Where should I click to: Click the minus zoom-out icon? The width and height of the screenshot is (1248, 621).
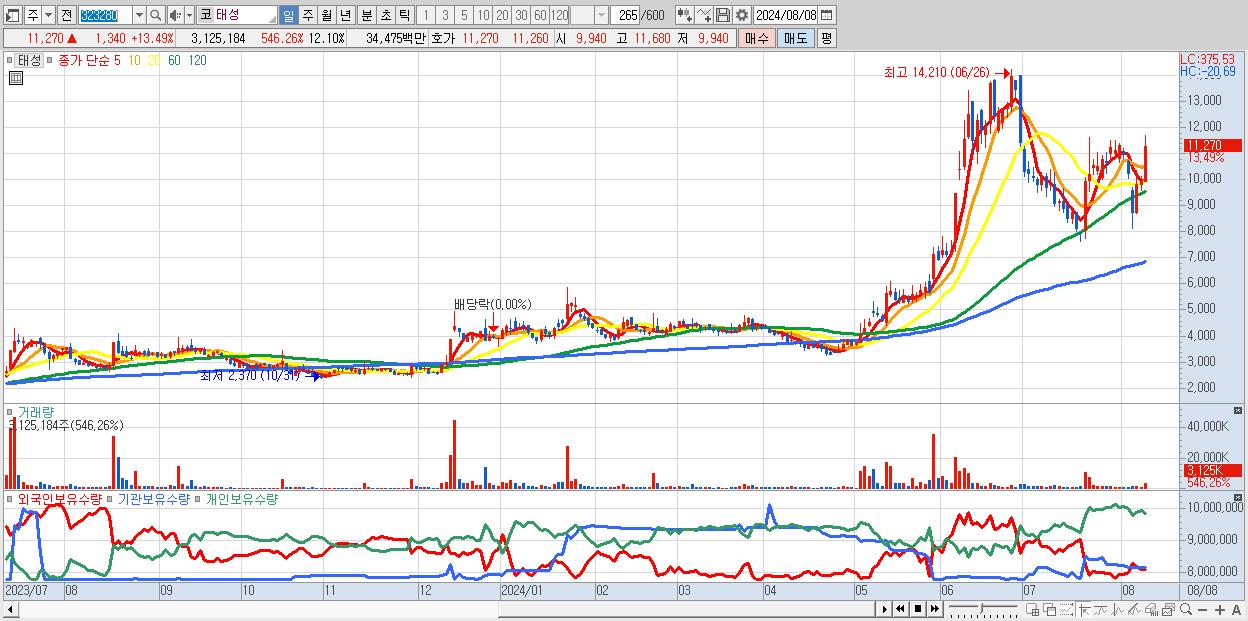tap(1202, 610)
